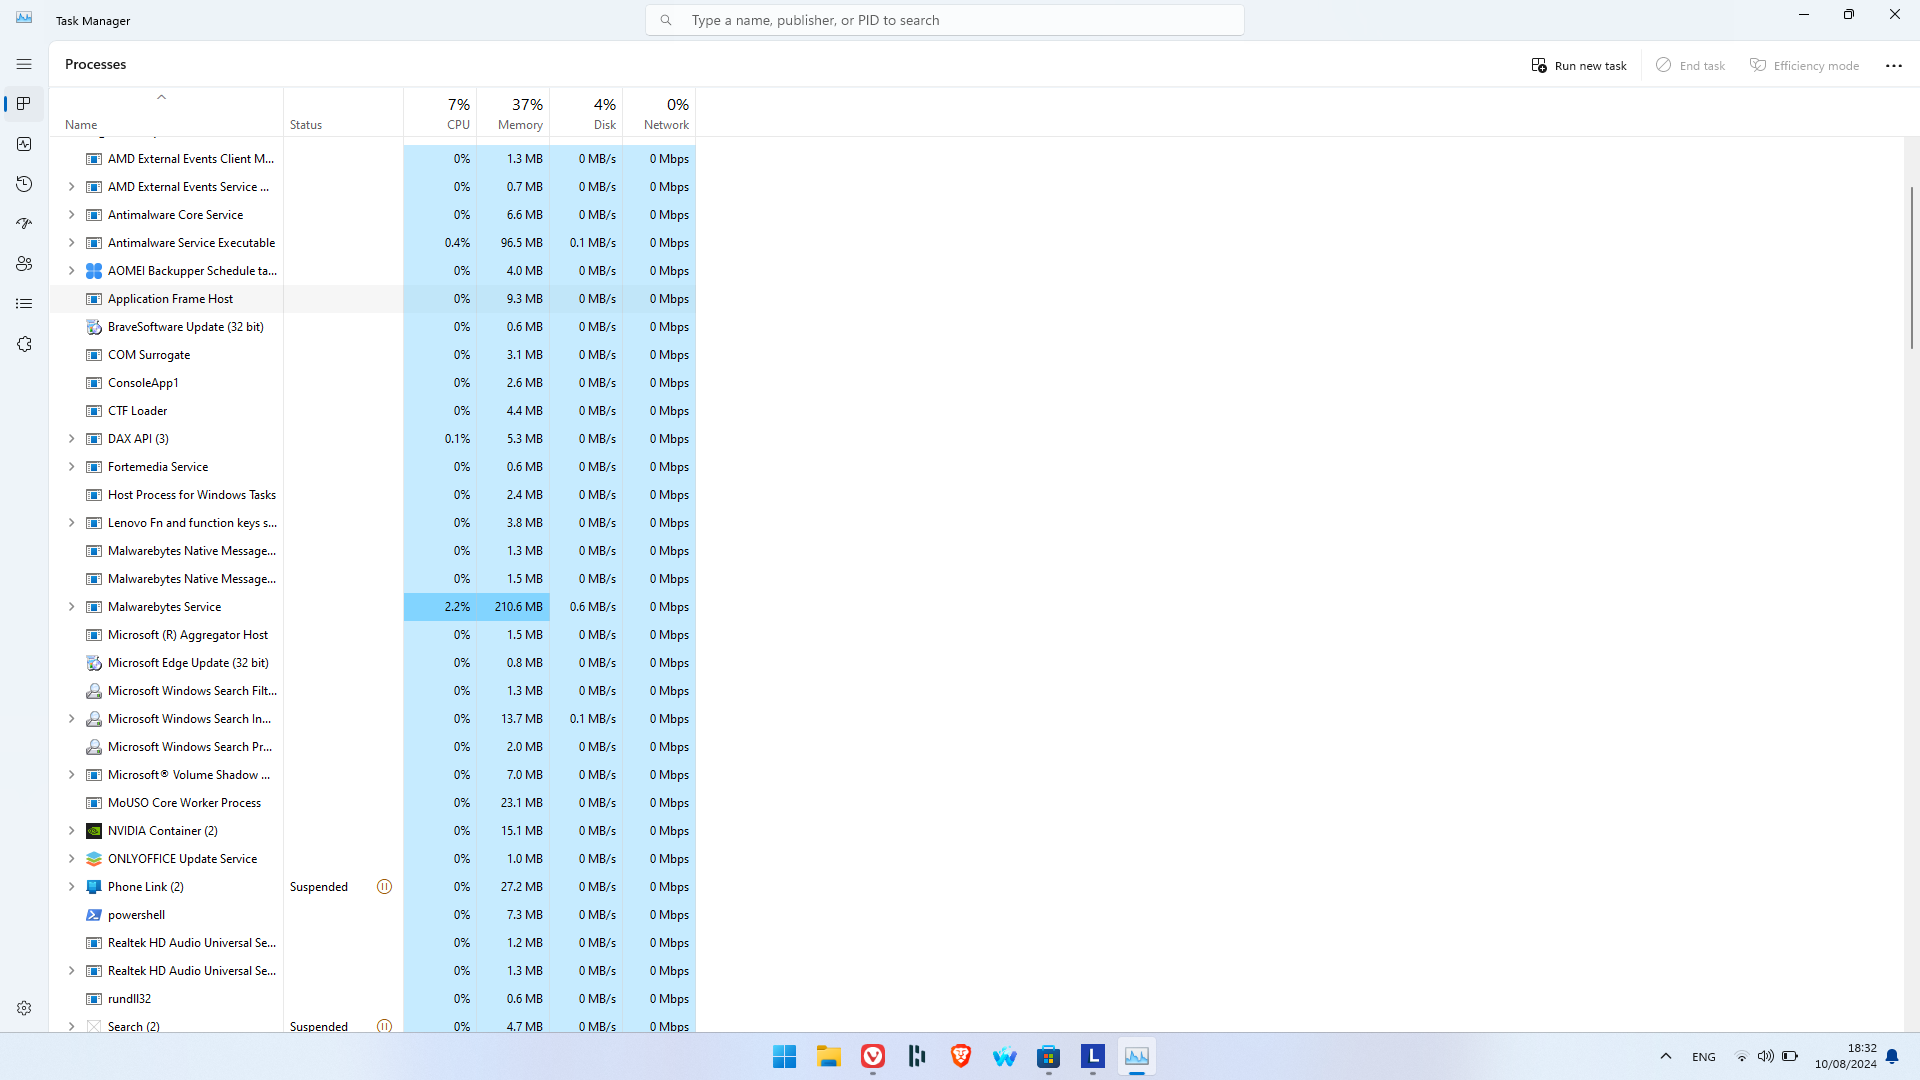Viewport: 1920px width, 1080px height.
Task: Open the three-dot more options menu
Action: pyautogui.click(x=1893, y=65)
